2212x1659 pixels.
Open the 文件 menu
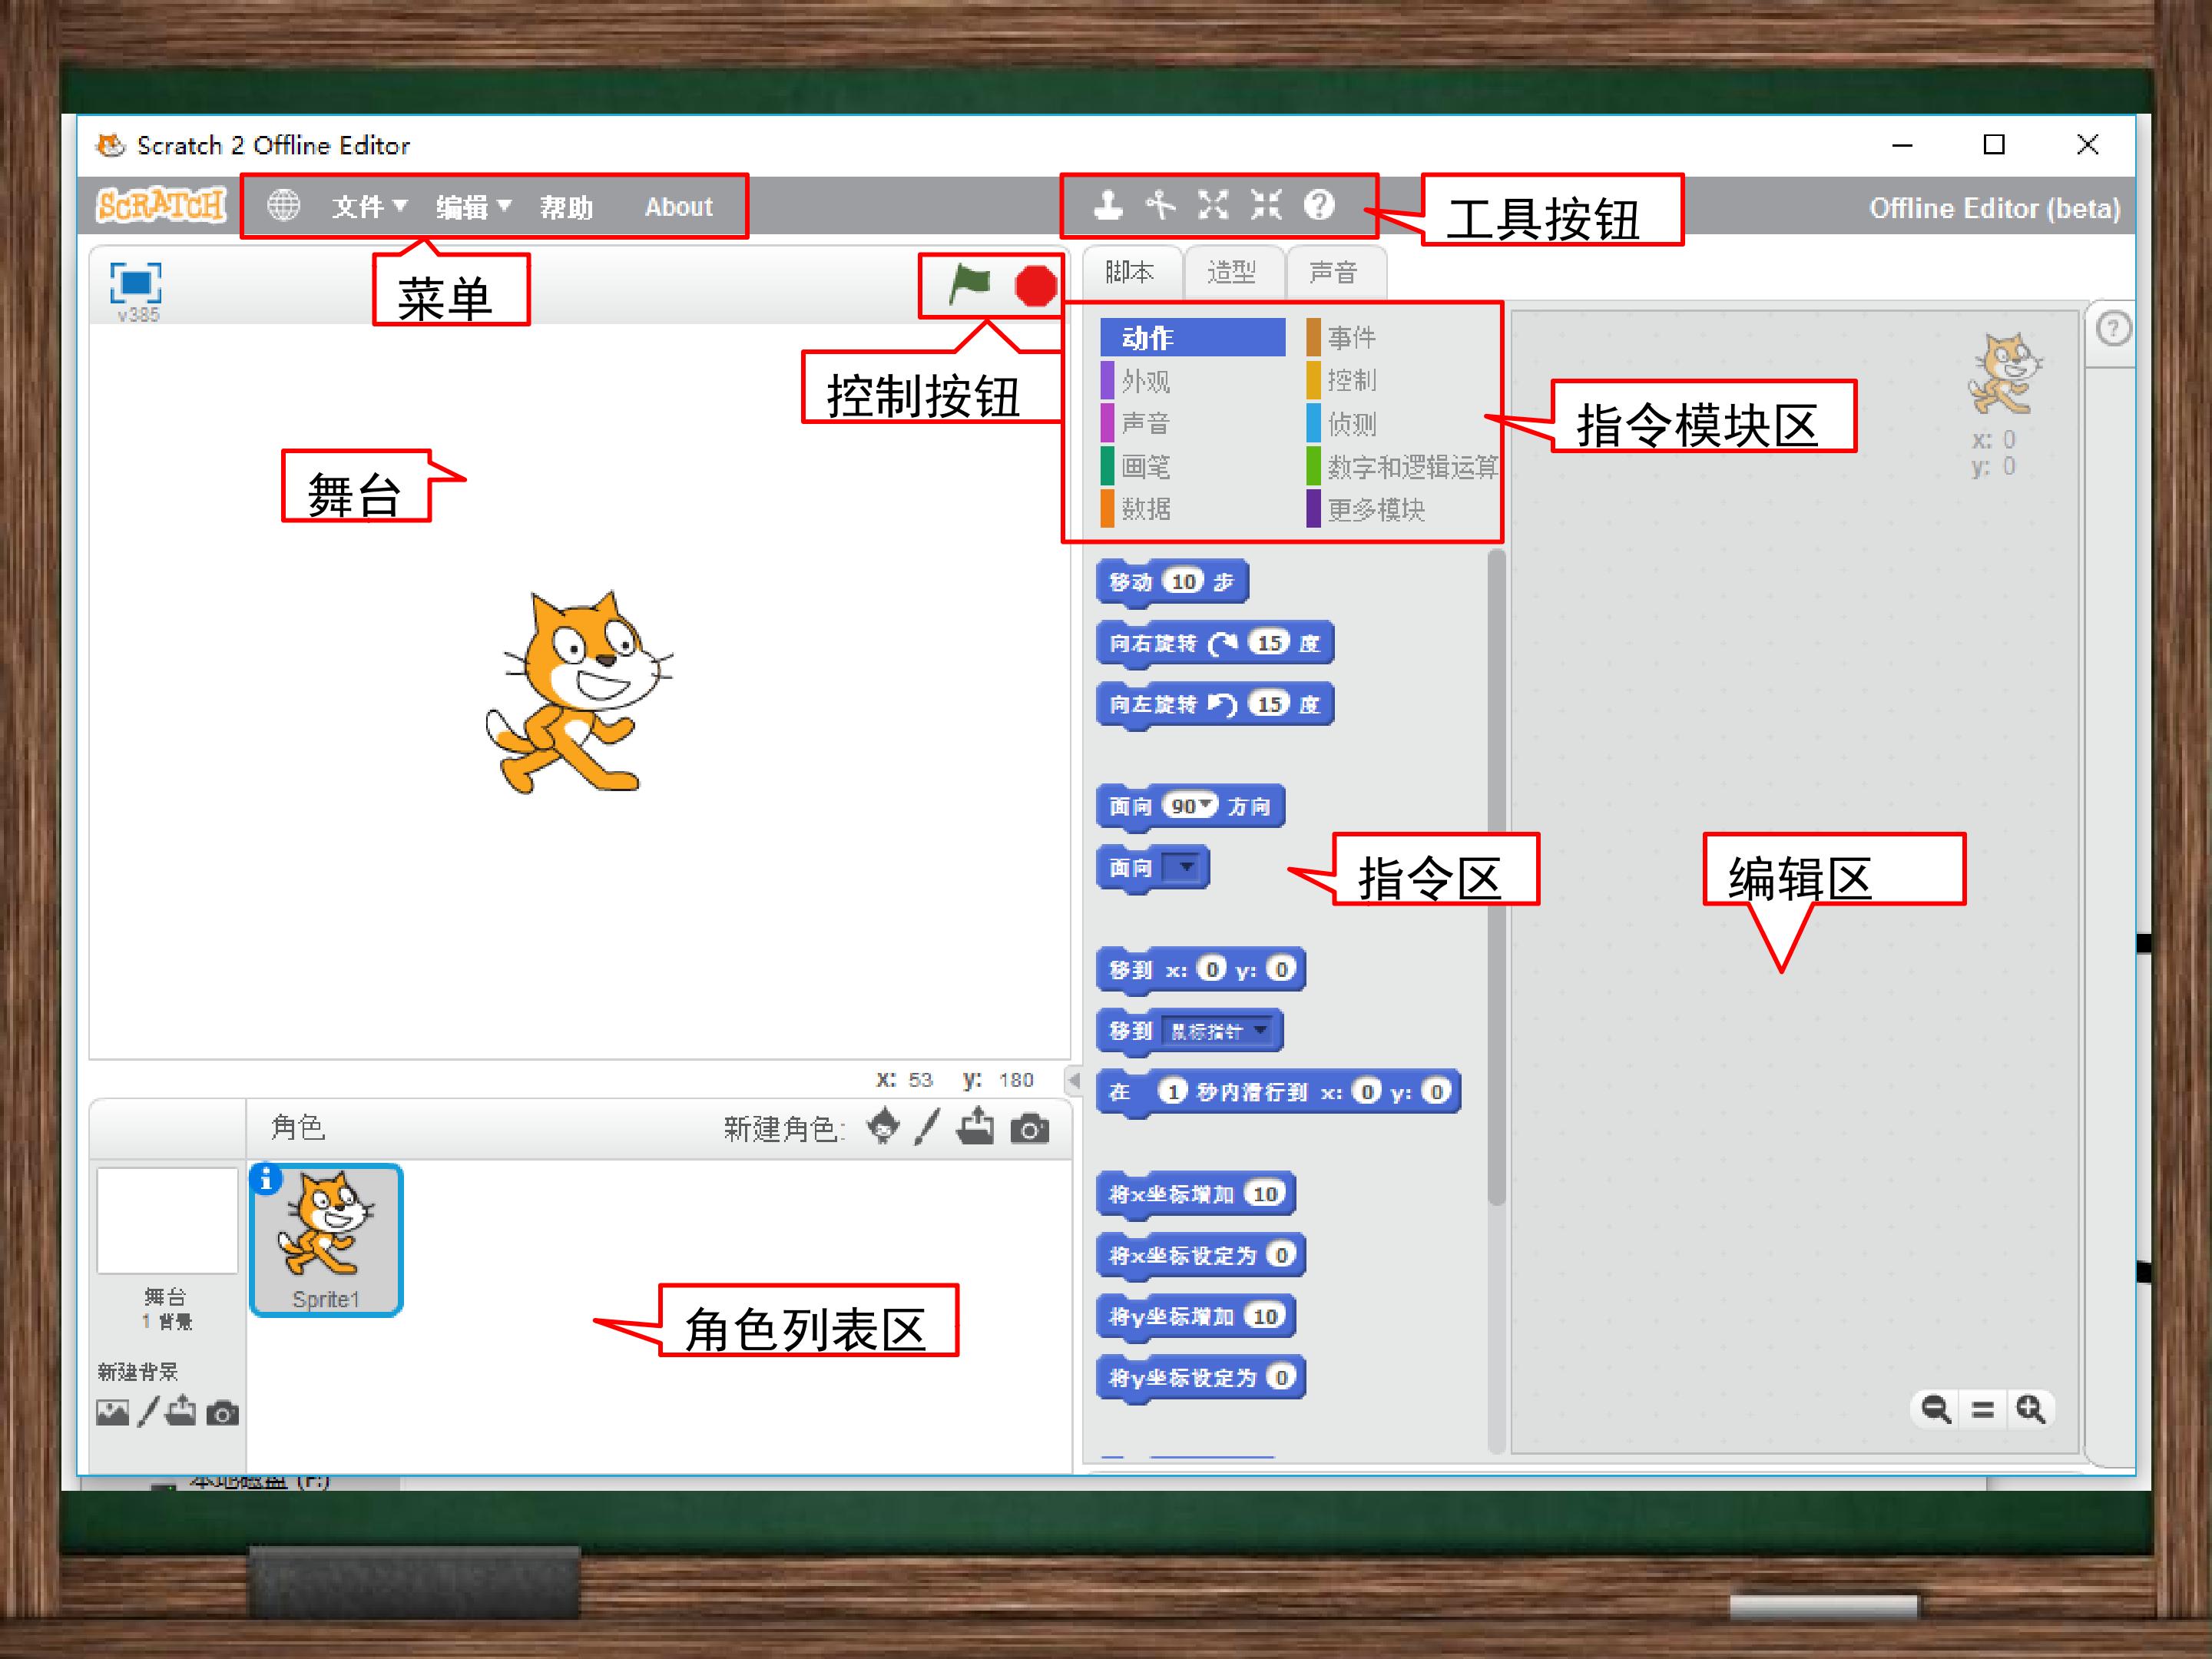pyautogui.click(x=369, y=207)
